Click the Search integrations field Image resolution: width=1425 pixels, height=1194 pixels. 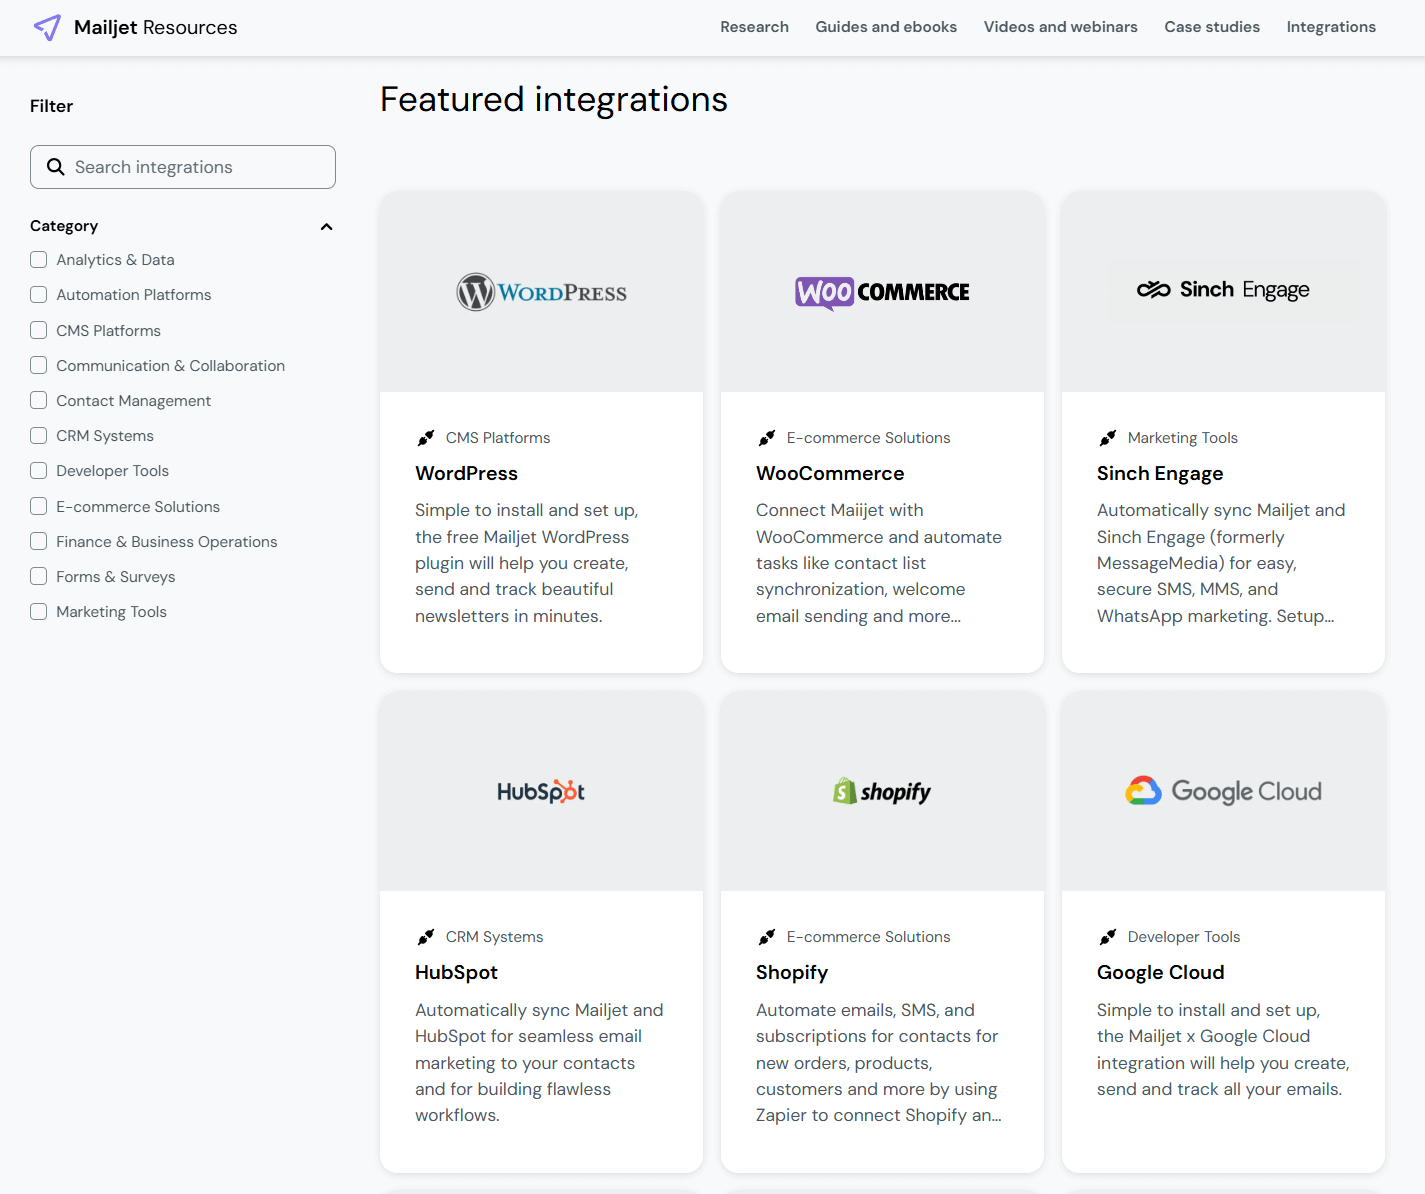[182, 166]
